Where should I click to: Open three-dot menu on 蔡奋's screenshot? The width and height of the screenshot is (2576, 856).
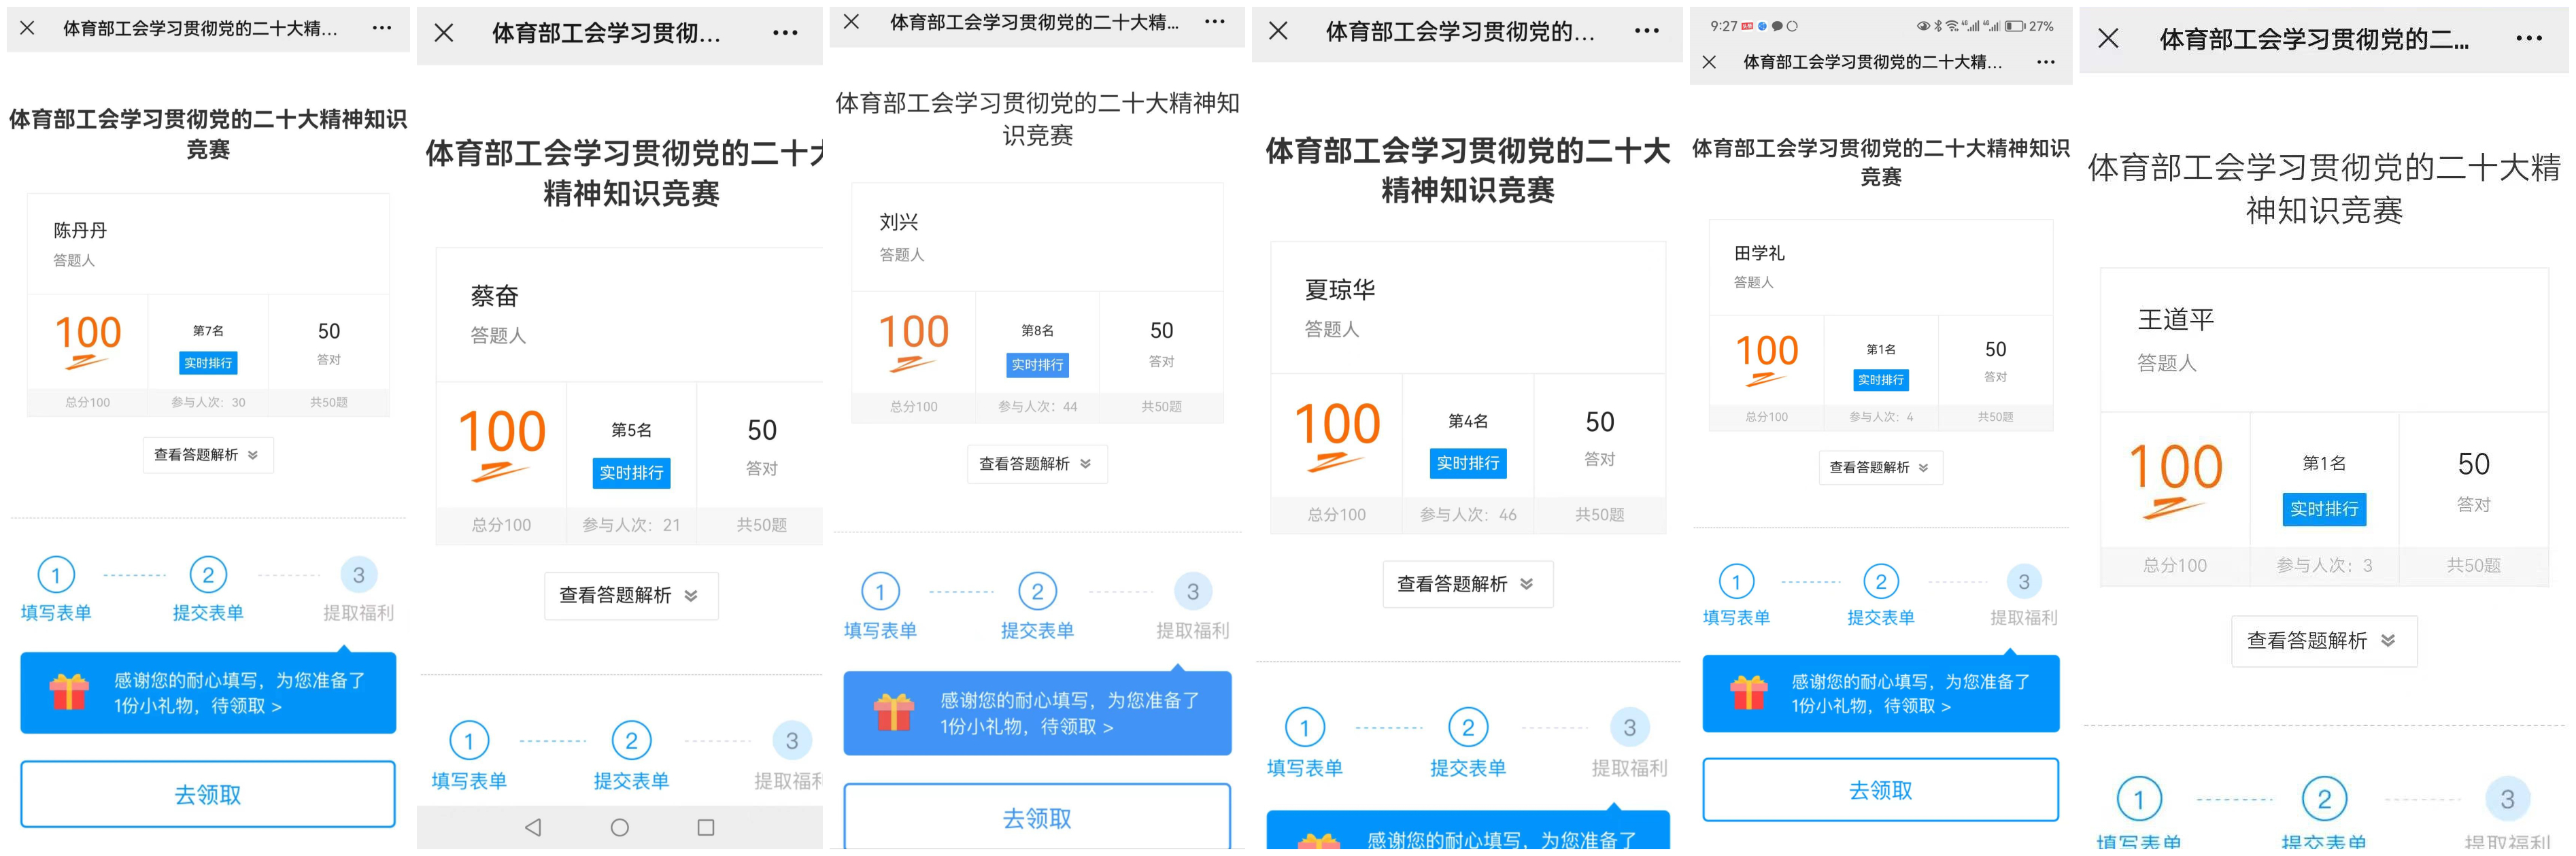pos(785,33)
